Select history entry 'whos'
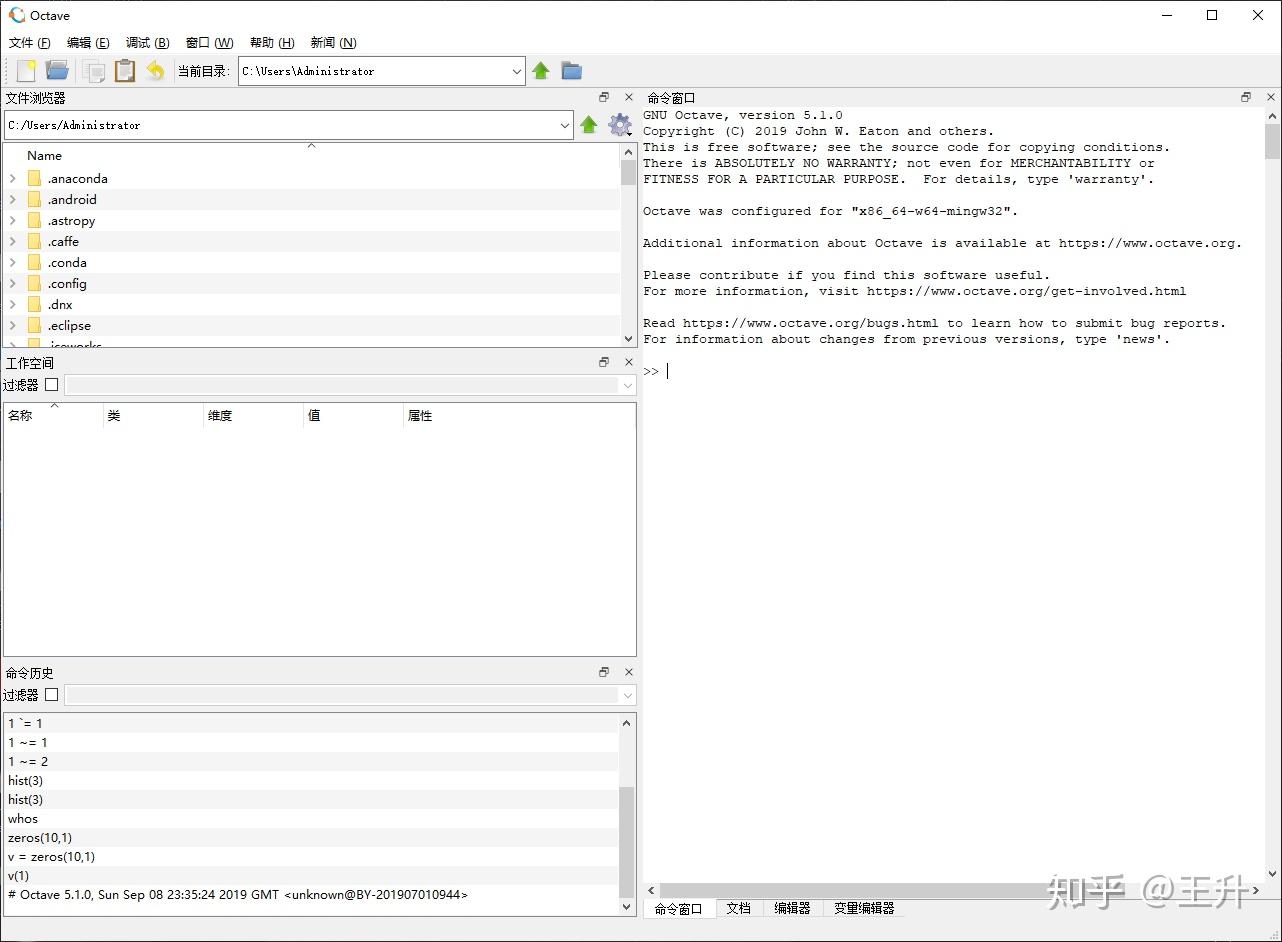1282x942 pixels. click(311, 818)
